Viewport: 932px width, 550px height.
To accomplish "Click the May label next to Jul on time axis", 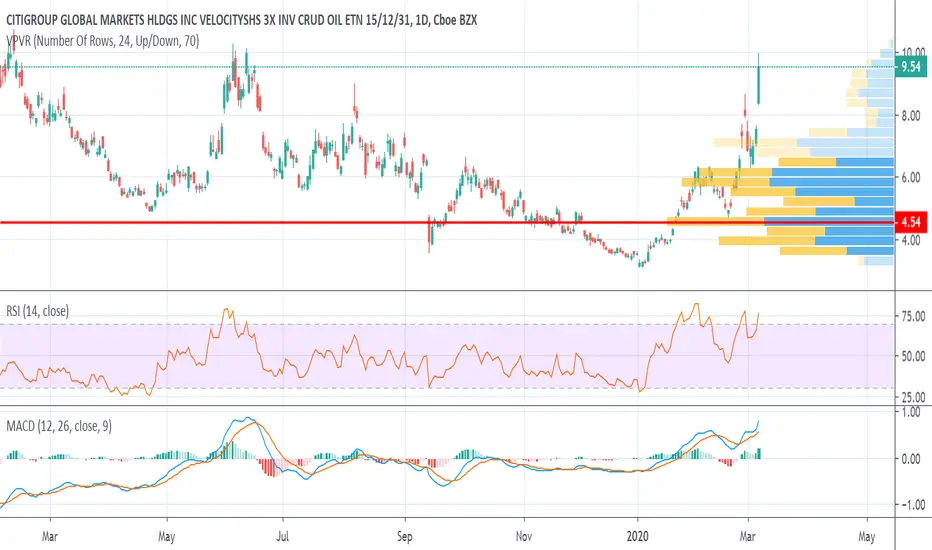I will tap(166, 536).
